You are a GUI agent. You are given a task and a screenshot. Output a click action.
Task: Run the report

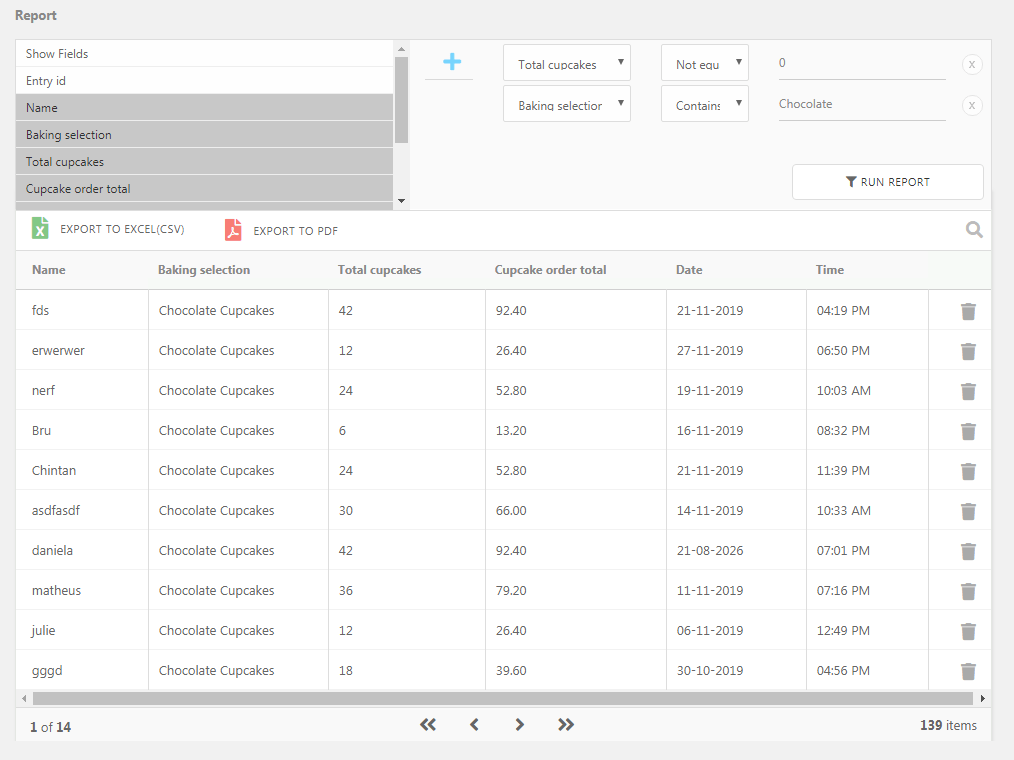pos(887,182)
